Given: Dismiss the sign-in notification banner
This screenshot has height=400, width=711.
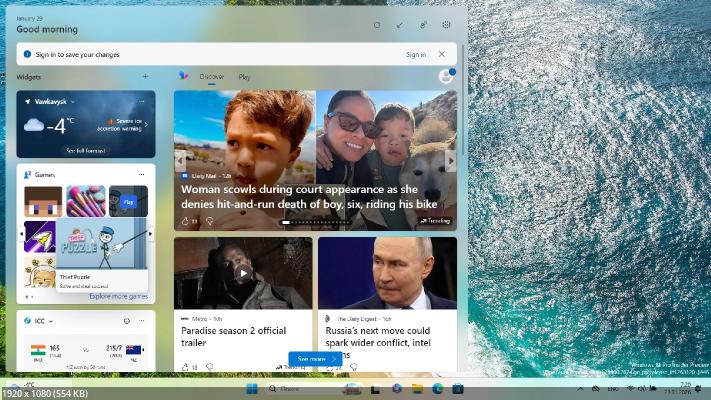Looking at the screenshot, I should click(442, 54).
